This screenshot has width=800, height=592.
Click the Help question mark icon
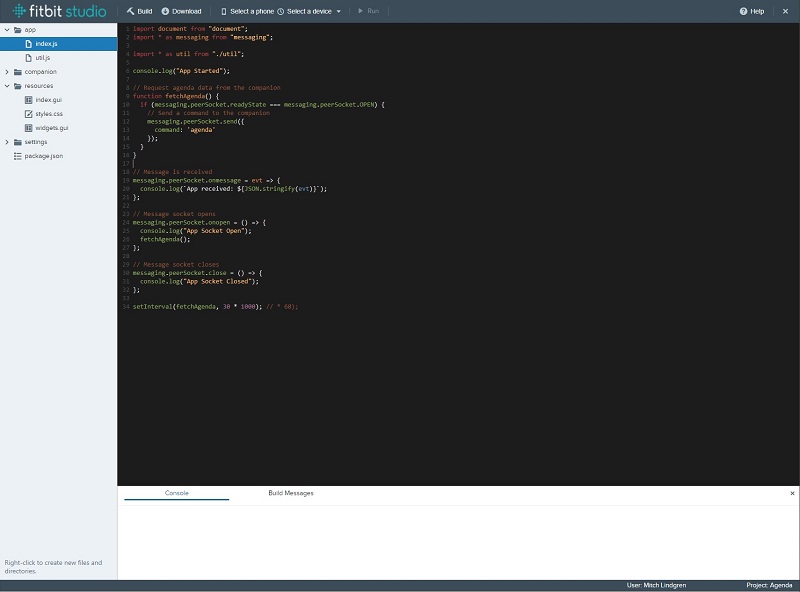click(x=743, y=11)
